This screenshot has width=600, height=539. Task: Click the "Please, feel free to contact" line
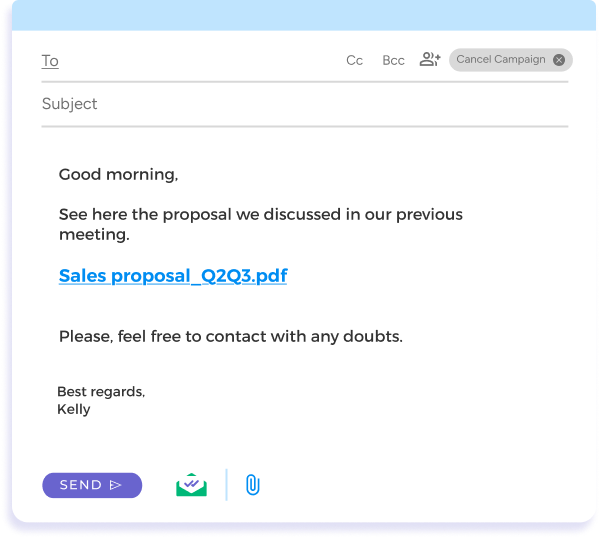pyautogui.click(x=230, y=337)
